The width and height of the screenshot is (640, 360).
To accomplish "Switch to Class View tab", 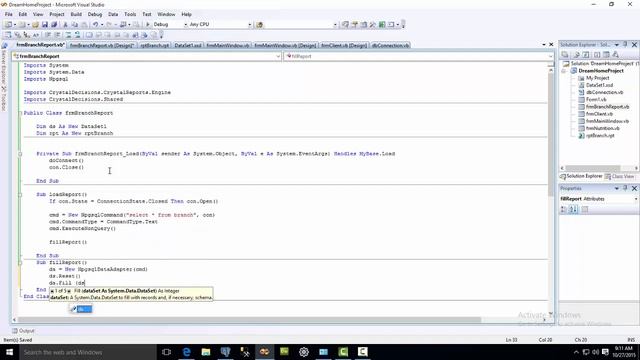I will [x=620, y=176].
